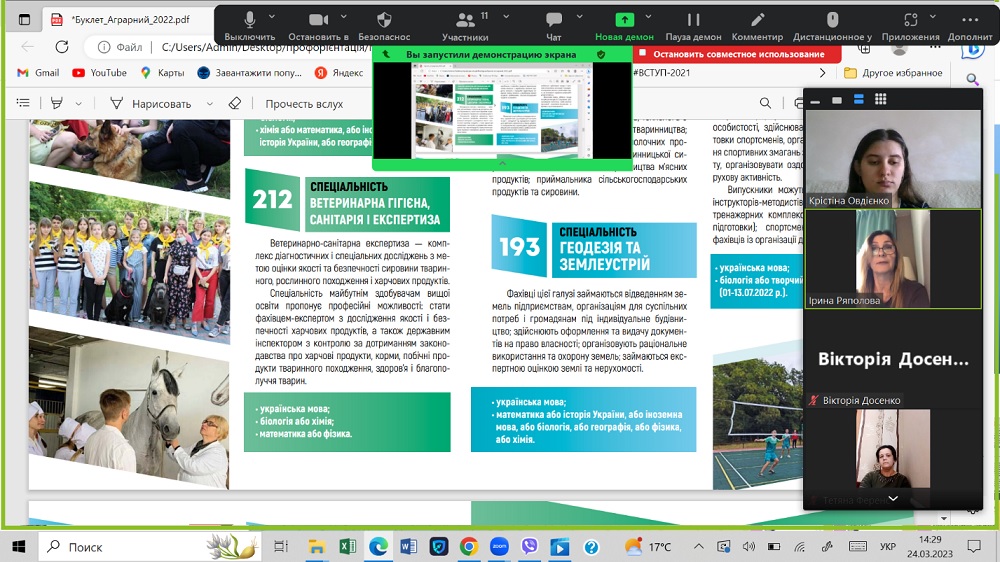
Task: Switch Zoom panel to single video view
Action: (x=837, y=100)
